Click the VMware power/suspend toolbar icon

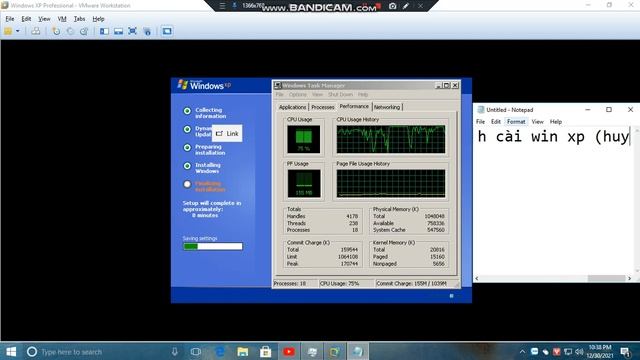coord(8,31)
